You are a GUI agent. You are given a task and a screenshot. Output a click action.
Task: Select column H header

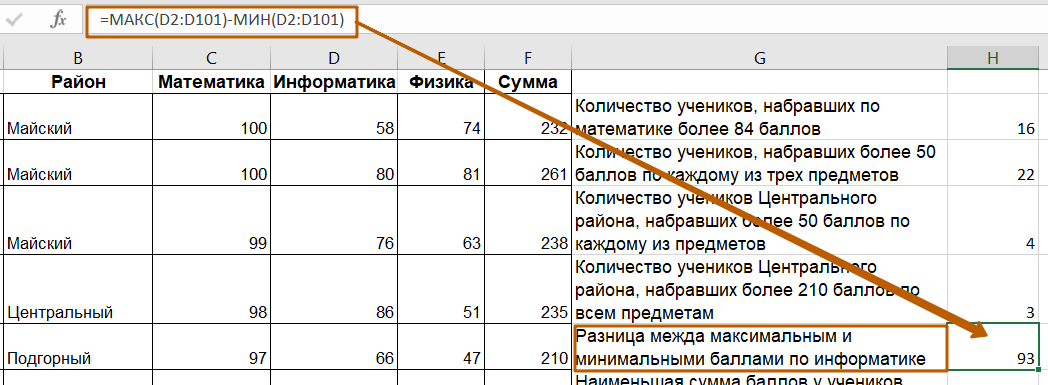994,58
